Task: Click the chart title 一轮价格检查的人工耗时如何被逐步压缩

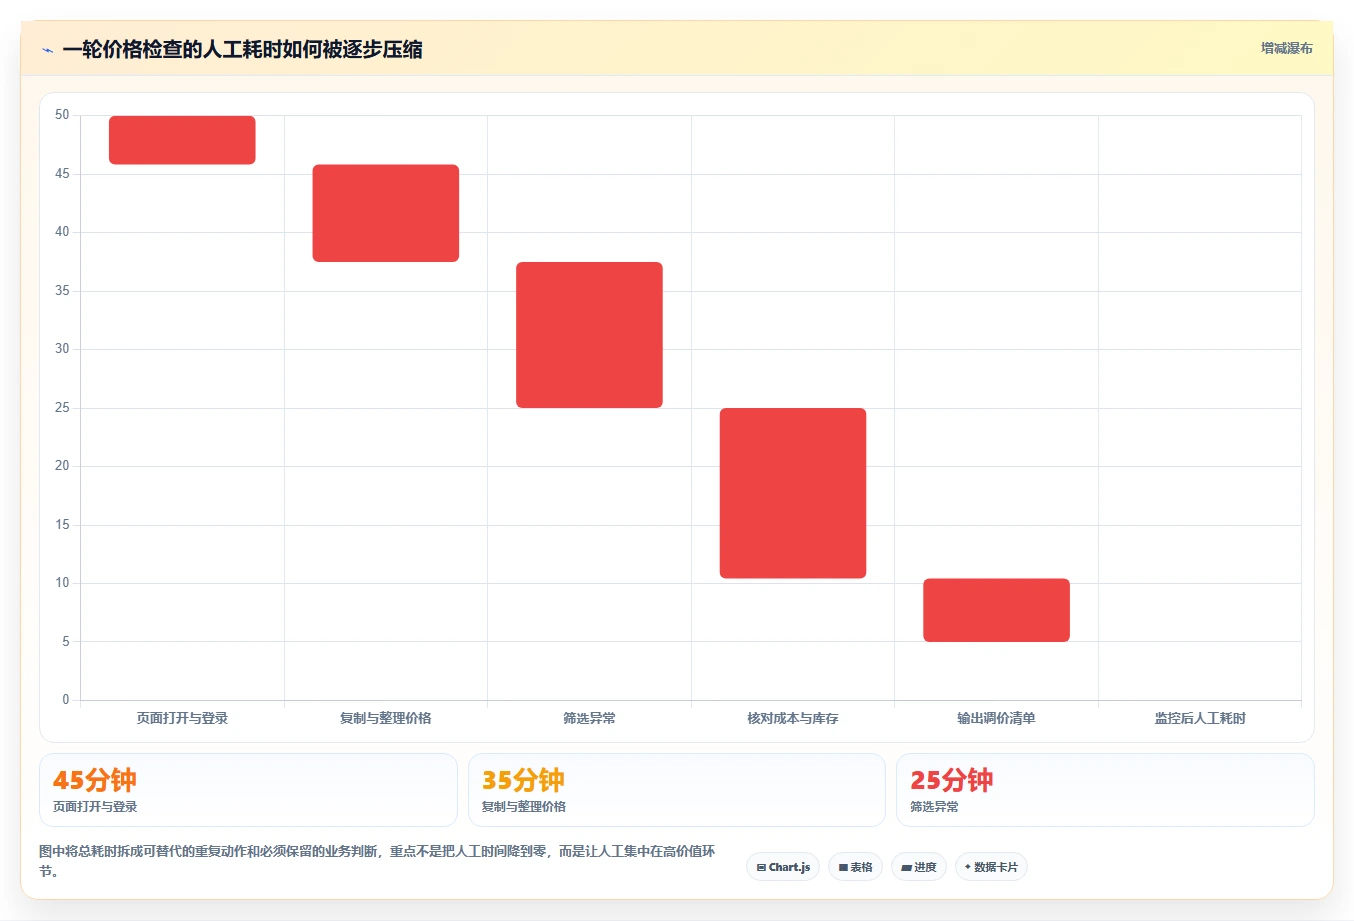Action: [x=243, y=49]
